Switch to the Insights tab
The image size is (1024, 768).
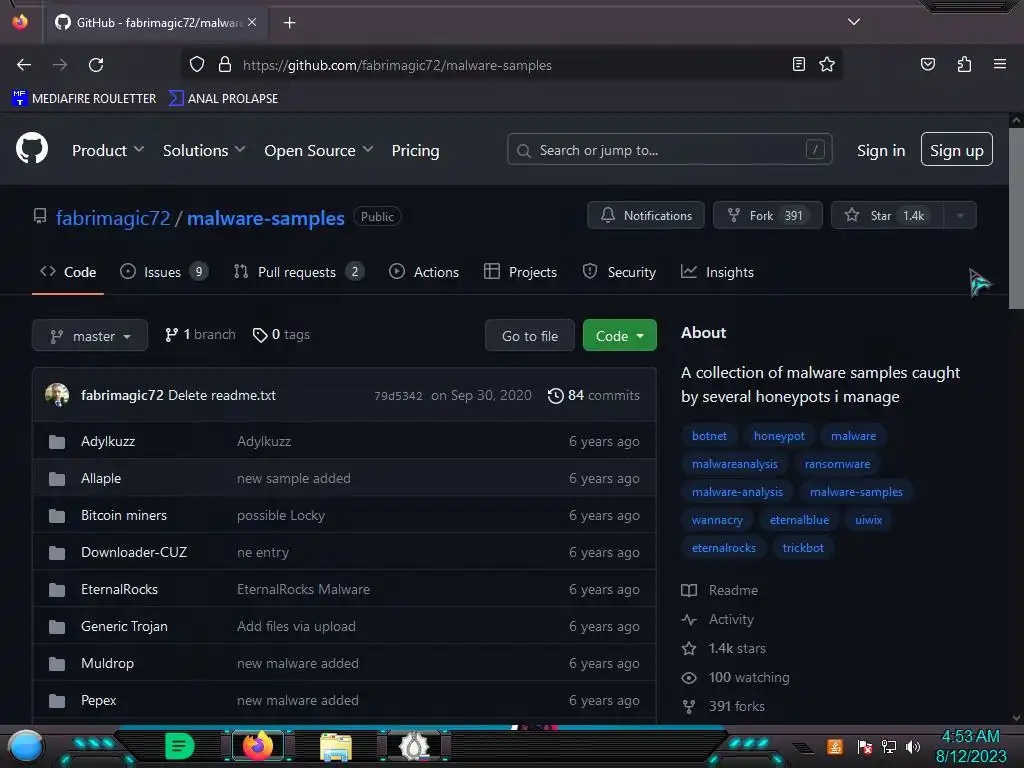click(x=717, y=272)
